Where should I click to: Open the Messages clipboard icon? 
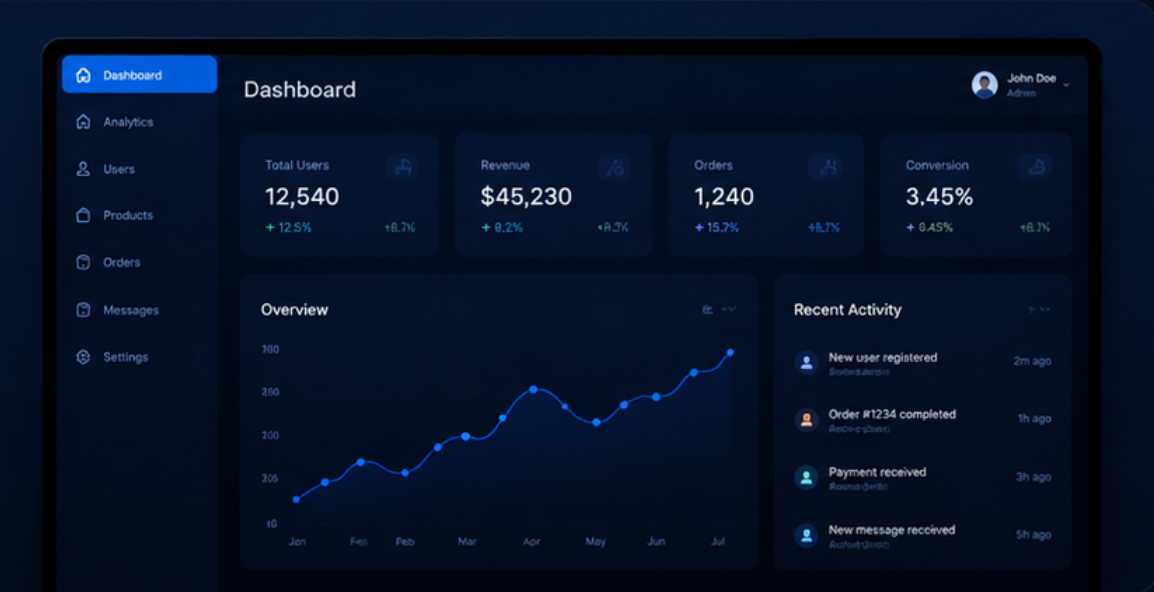tap(83, 310)
